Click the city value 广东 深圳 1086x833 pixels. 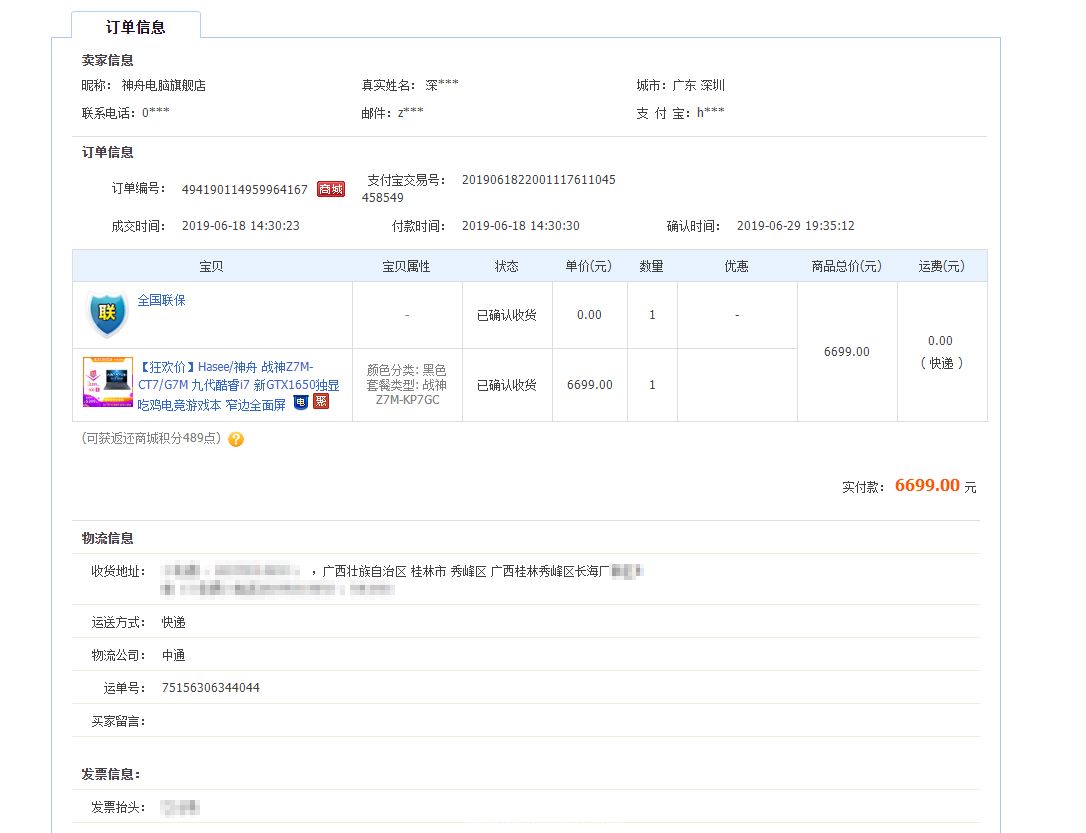coord(698,85)
